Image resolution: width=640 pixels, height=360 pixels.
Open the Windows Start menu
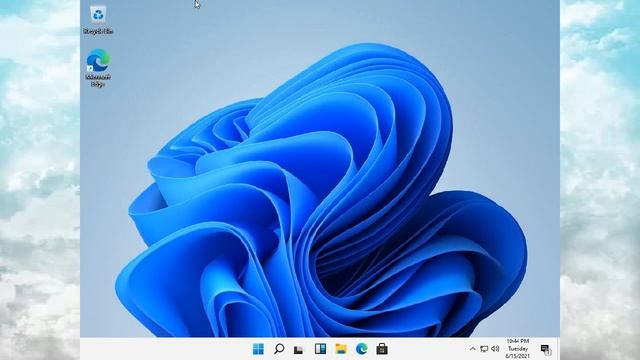point(258,349)
